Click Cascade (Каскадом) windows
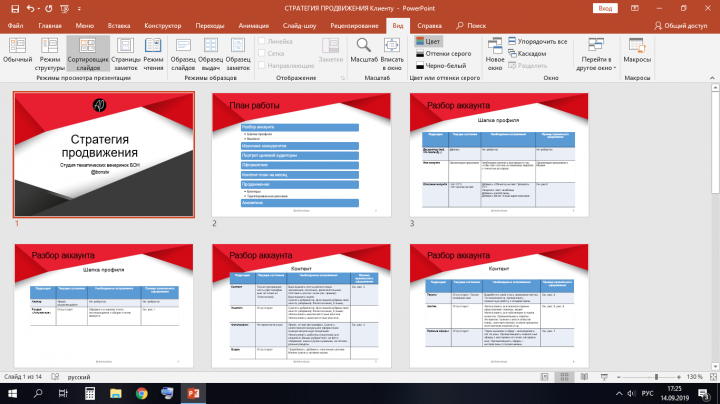Viewport: 720px width, 404px height. click(x=527, y=54)
